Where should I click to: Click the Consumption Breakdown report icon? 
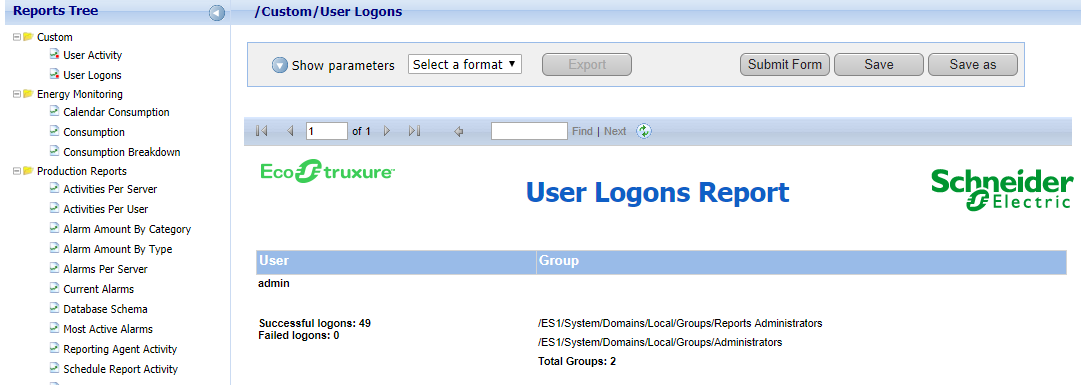[x=54, y=151]
